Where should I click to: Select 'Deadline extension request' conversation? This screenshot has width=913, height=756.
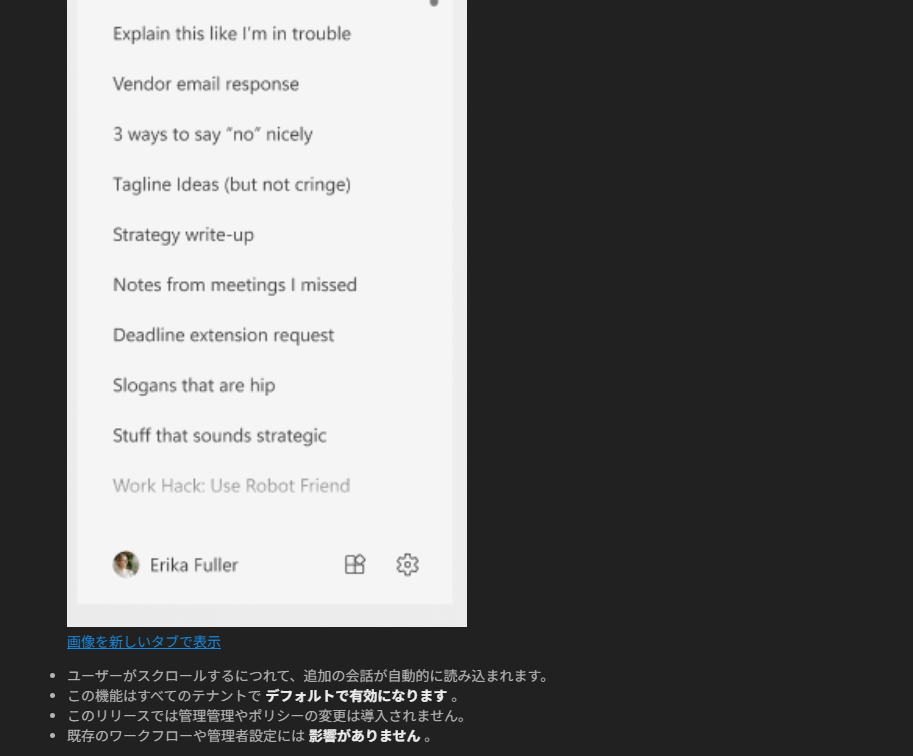point(224,335)
